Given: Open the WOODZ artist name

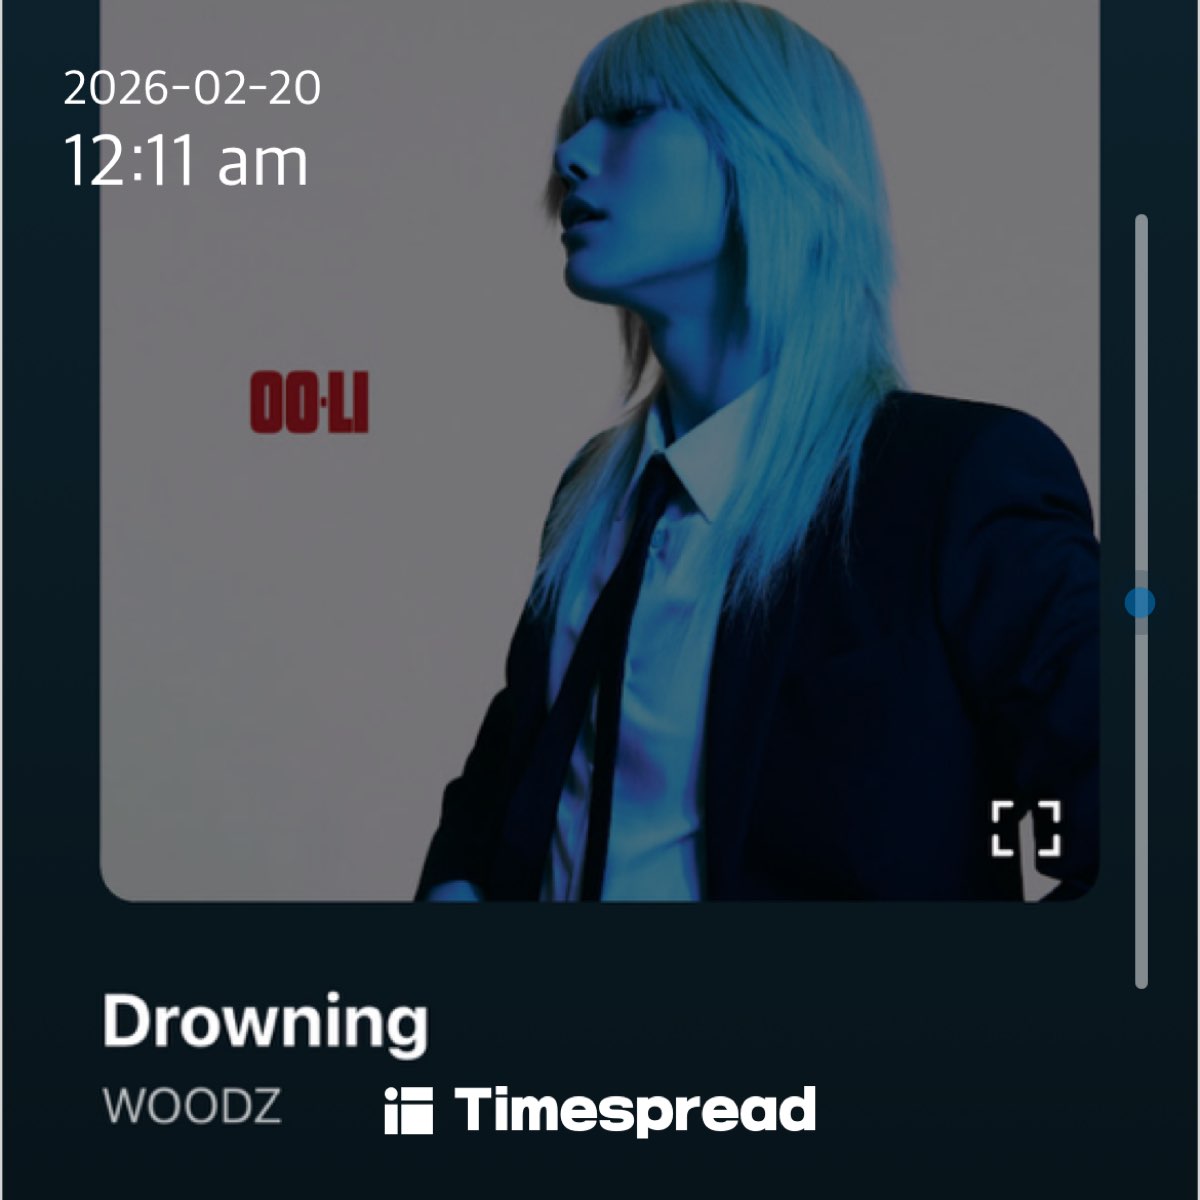Looking at the screenshot, I should pyautogui.click(x=192, y=1106).
